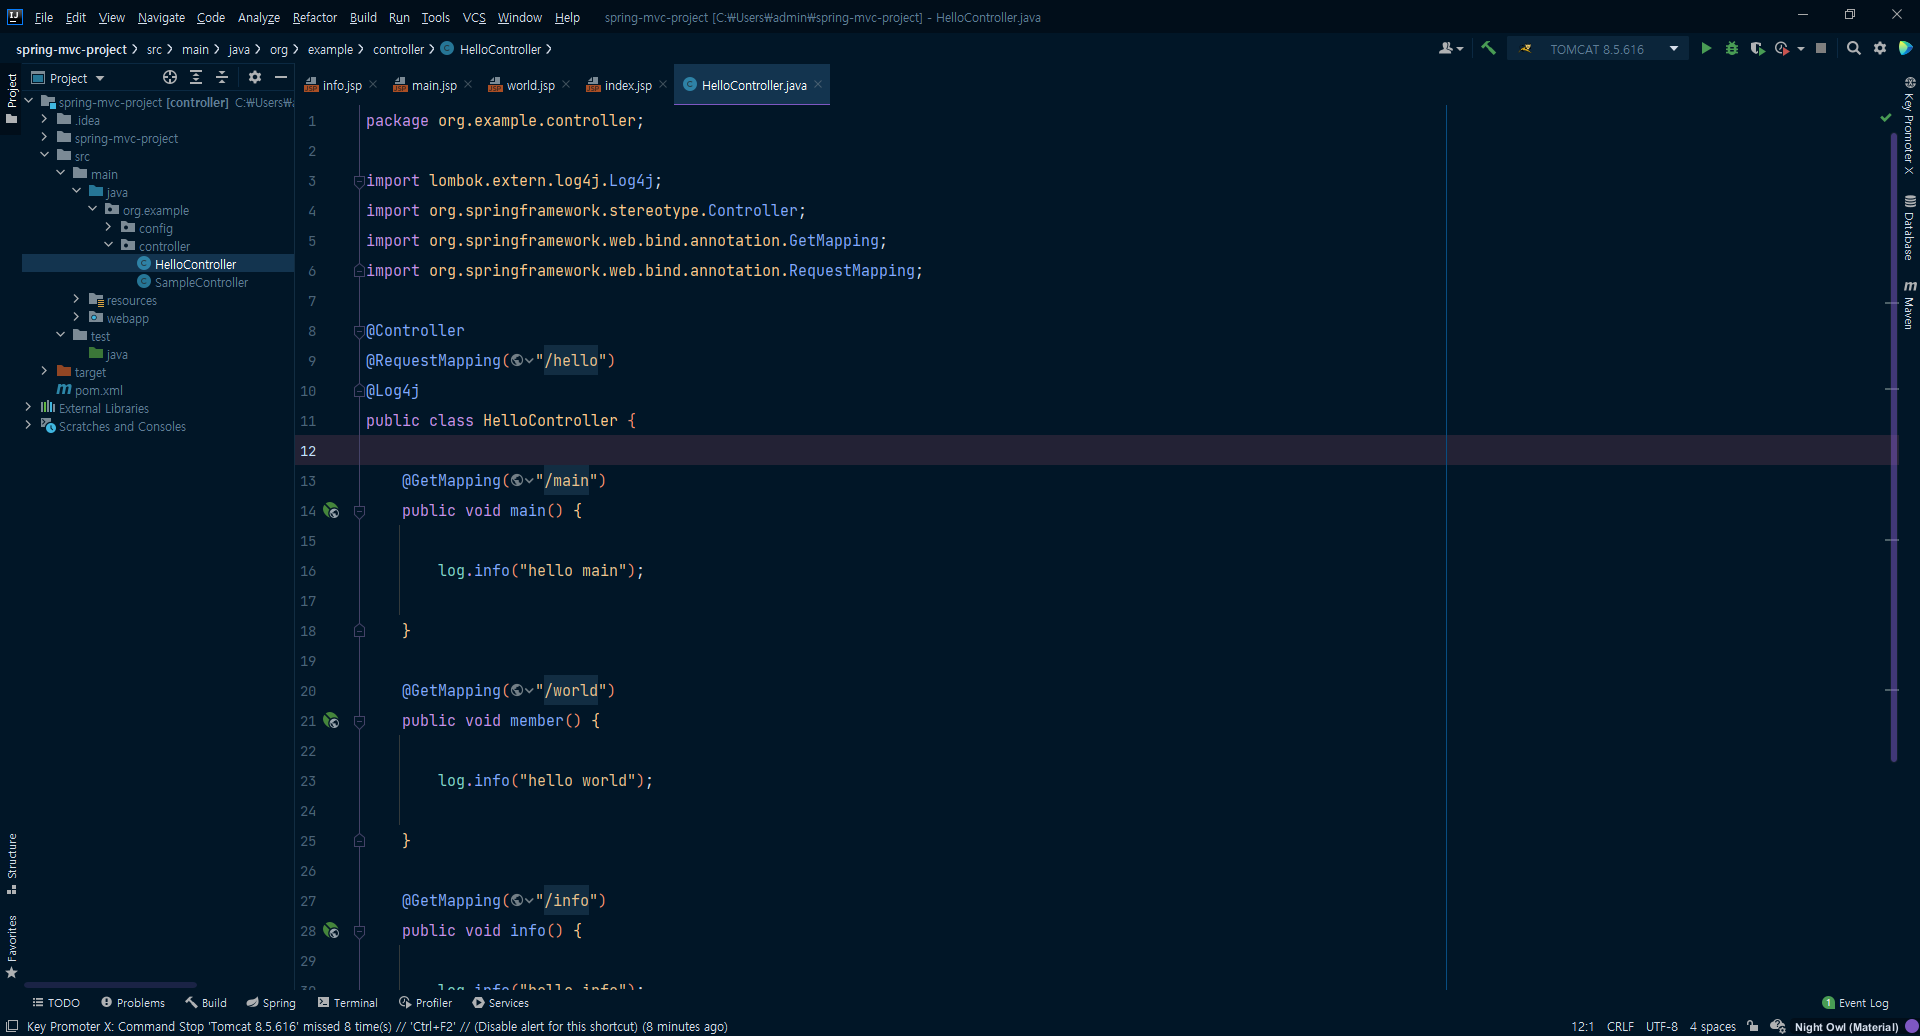Toggle tool window bars at bottom-left corner
Image resolution: width=1920 pixels, height=1036 pixels.
pyautogui.click(x=12, y=1027)
